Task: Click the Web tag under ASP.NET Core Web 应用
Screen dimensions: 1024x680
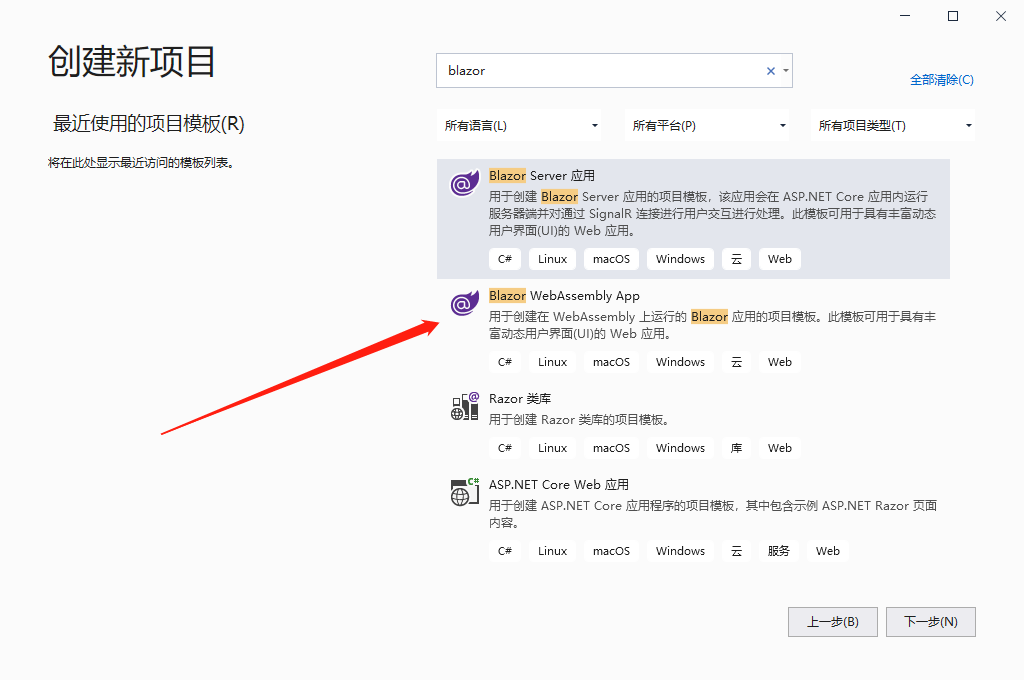Action: (827, 551)
